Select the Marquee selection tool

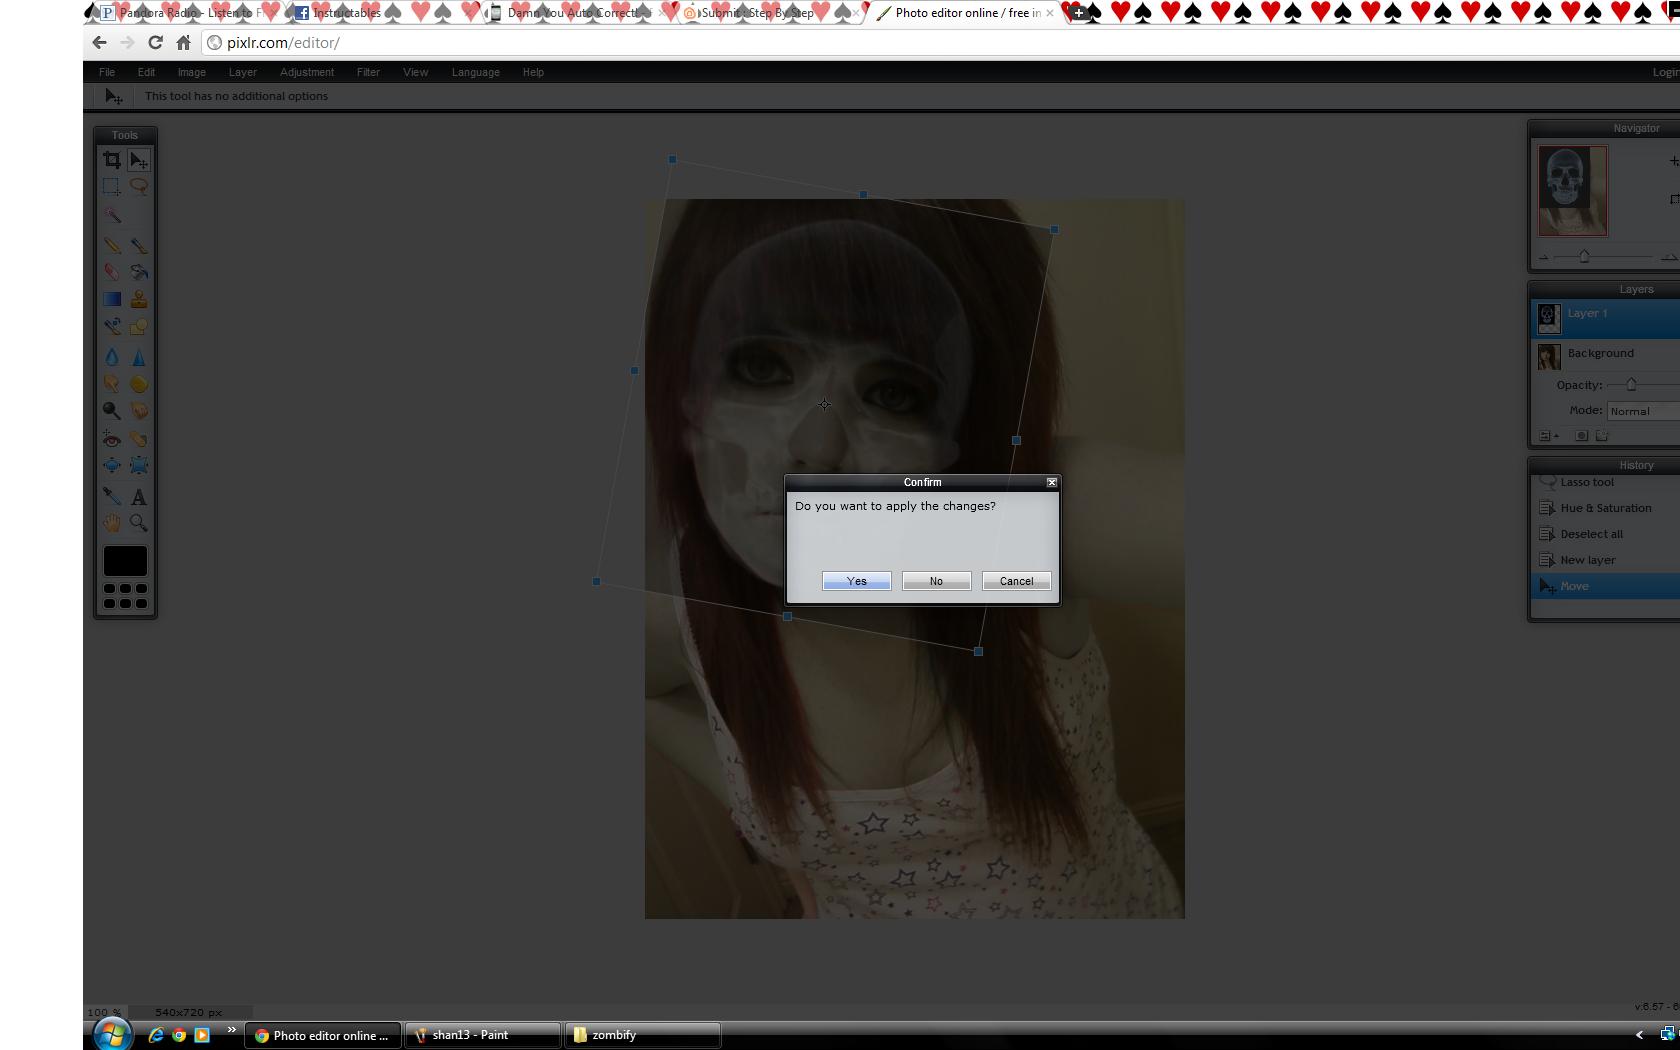tap(112, 187)
